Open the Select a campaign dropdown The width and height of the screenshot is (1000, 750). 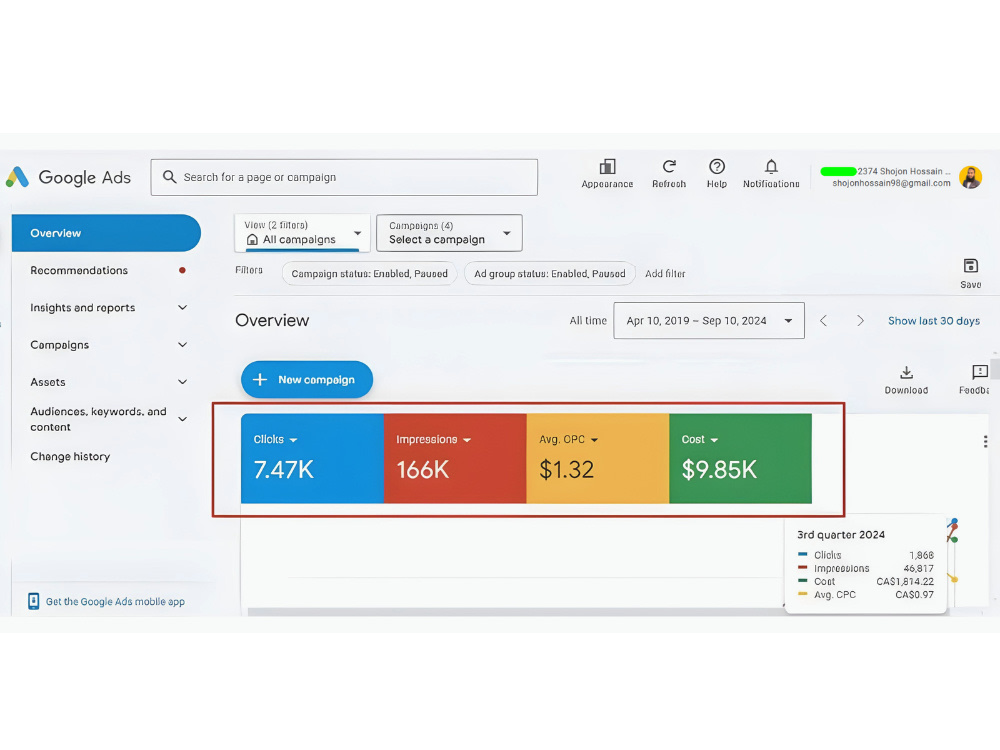pyautogui.click(x=449, y=233)
